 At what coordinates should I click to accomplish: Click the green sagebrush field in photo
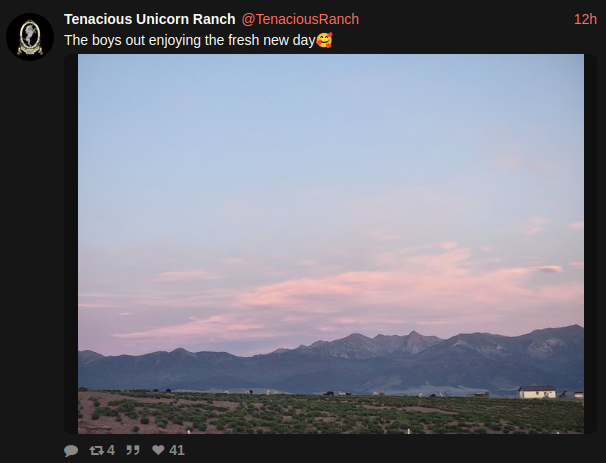coord(331,414)
